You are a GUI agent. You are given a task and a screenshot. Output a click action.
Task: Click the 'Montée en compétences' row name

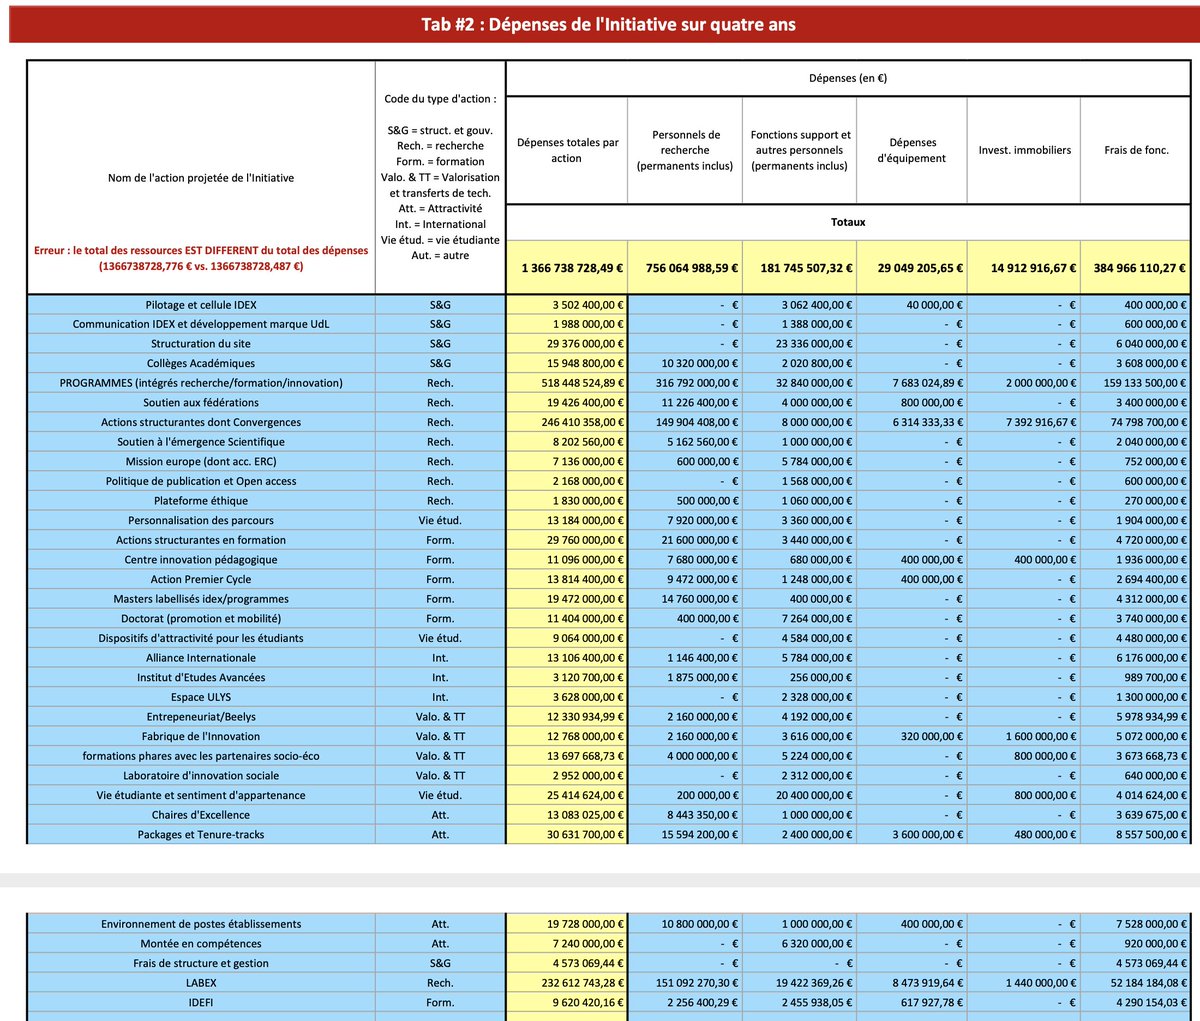tap(201, 944)
